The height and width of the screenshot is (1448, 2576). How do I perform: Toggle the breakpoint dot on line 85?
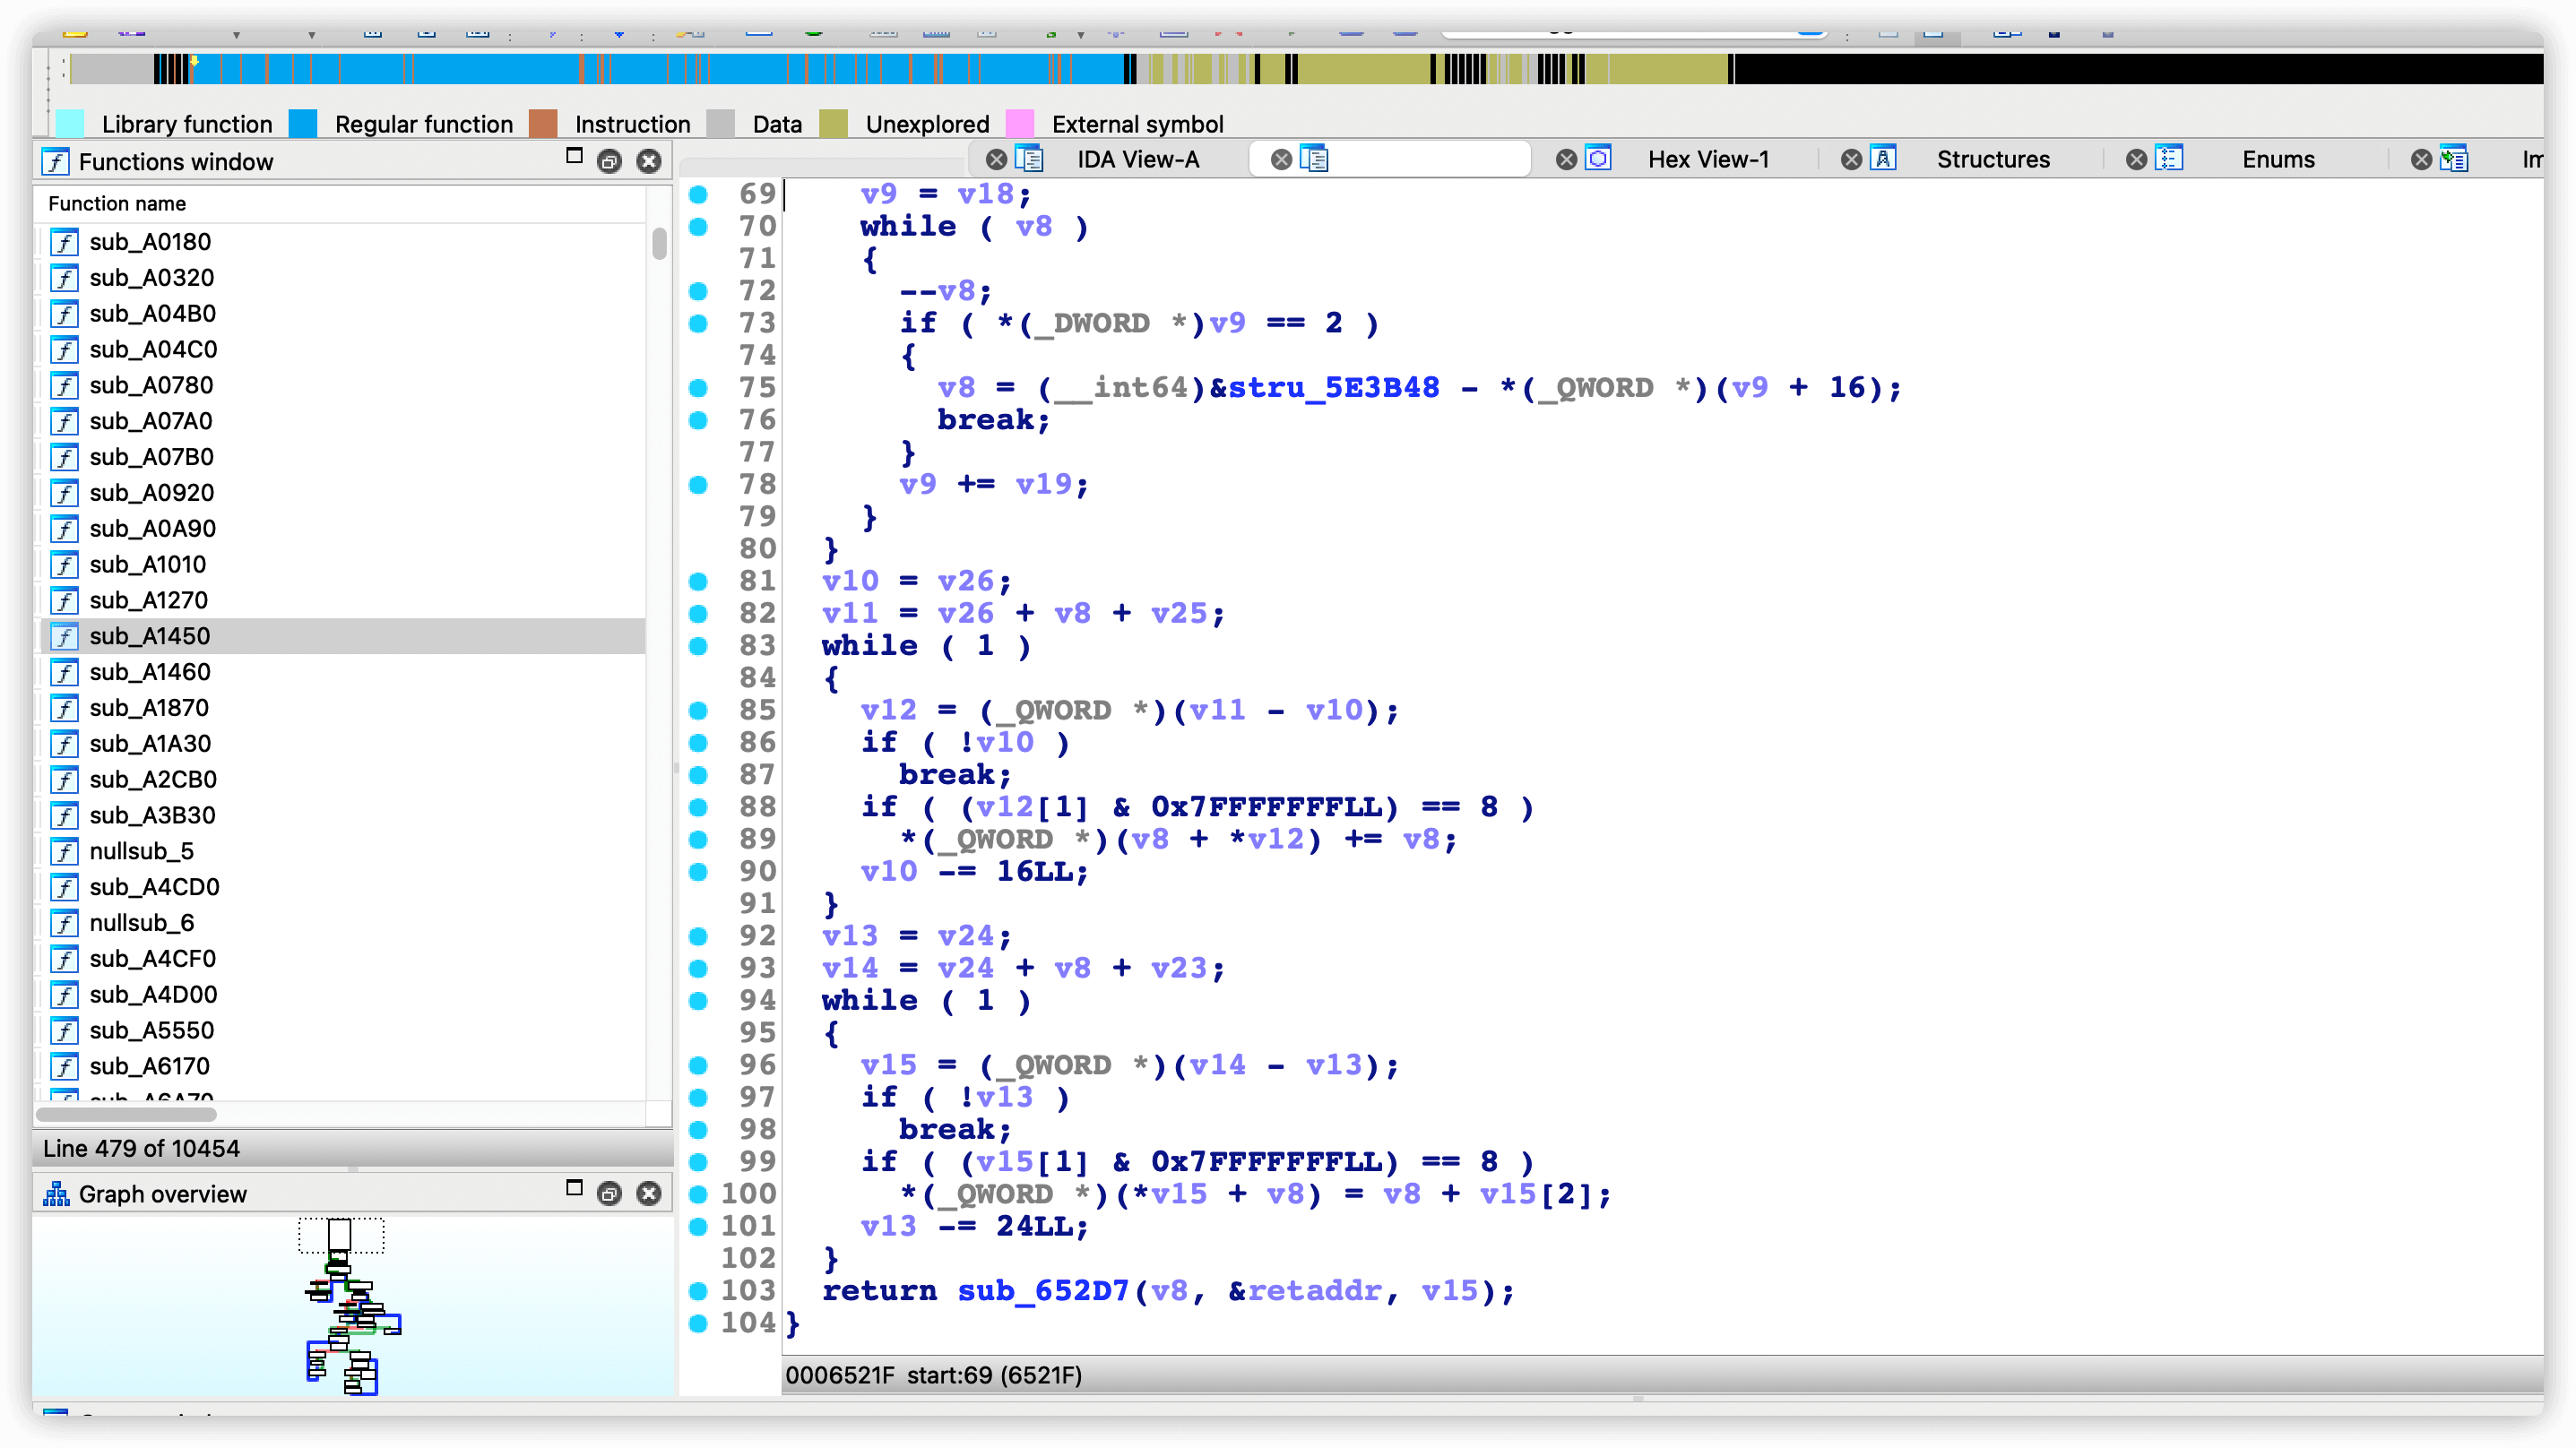tap(698, 710)
